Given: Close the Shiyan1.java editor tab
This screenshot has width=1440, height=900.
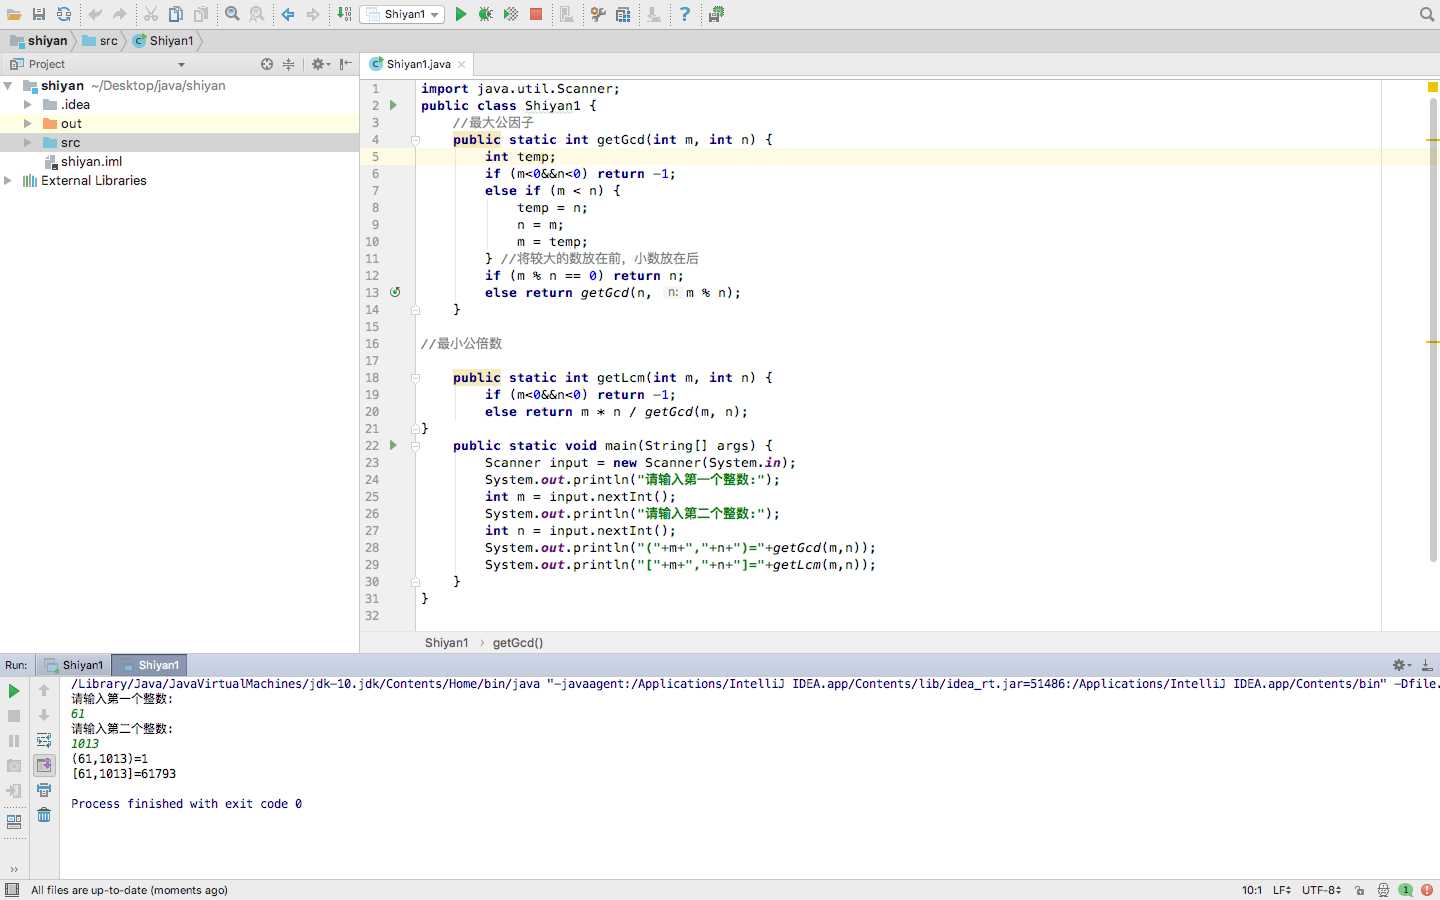Looking at the screenshot, I should [x=461, y=64].
